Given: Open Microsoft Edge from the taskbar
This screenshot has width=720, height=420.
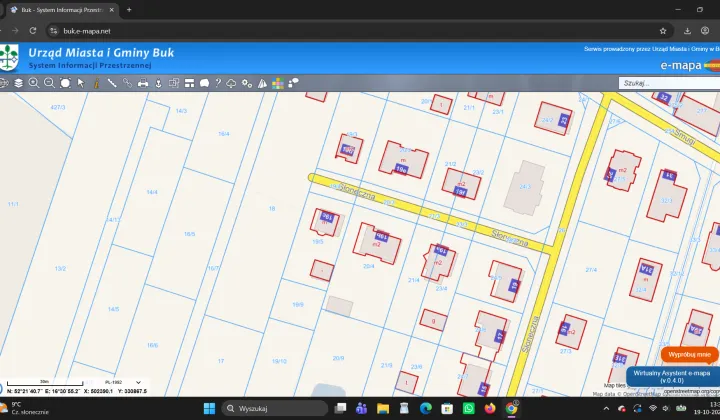Looking at the screenshot, I should point(426,409).
